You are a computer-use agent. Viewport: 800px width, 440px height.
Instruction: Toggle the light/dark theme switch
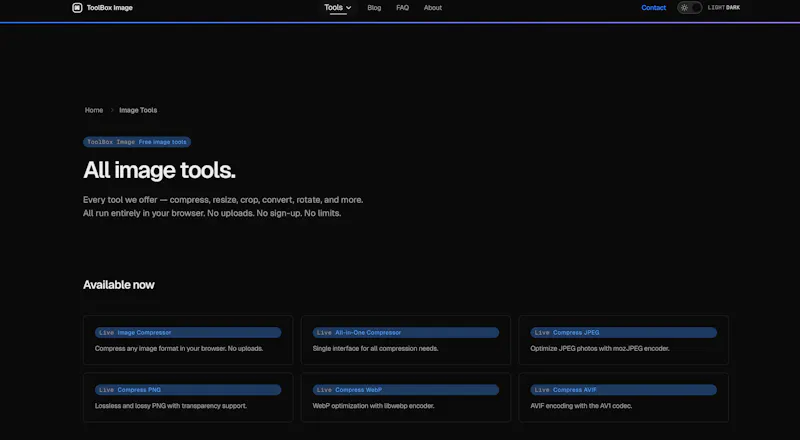pos(689,8)
